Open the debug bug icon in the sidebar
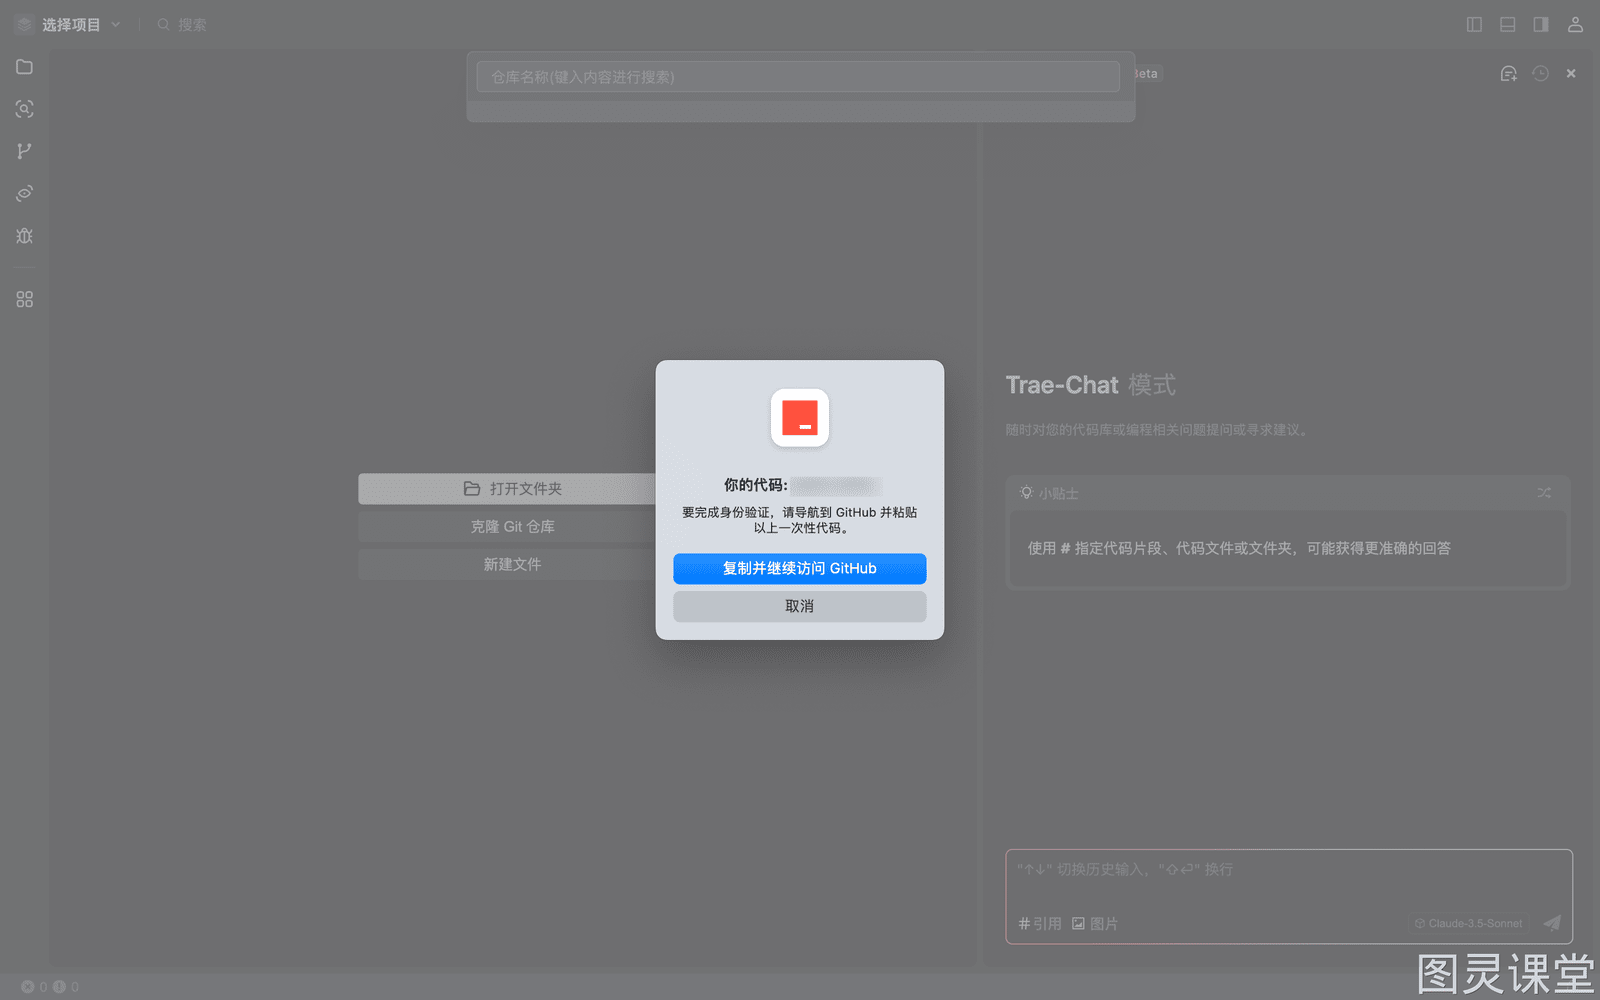Image resolution: width=1600 pixels, height=1000 pixels. tap(25, 236)
